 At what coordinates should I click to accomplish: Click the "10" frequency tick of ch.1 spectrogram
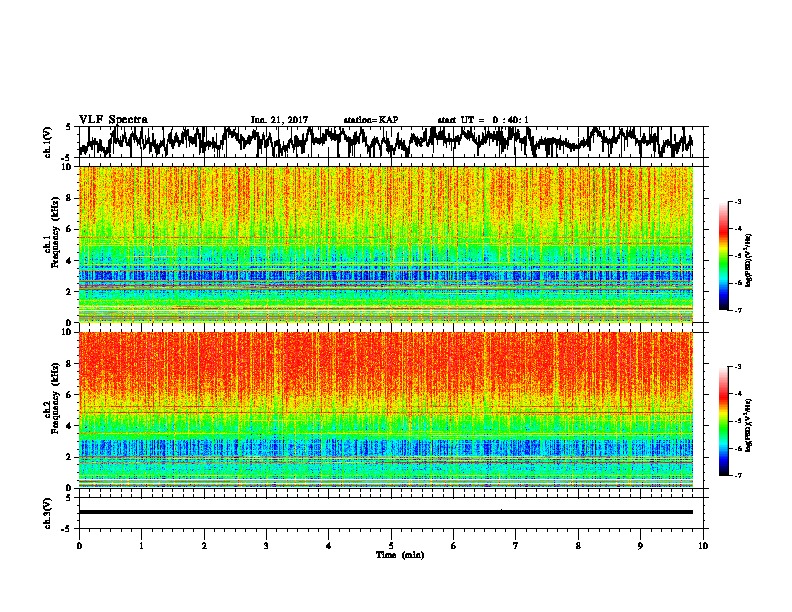coord(68,167)
